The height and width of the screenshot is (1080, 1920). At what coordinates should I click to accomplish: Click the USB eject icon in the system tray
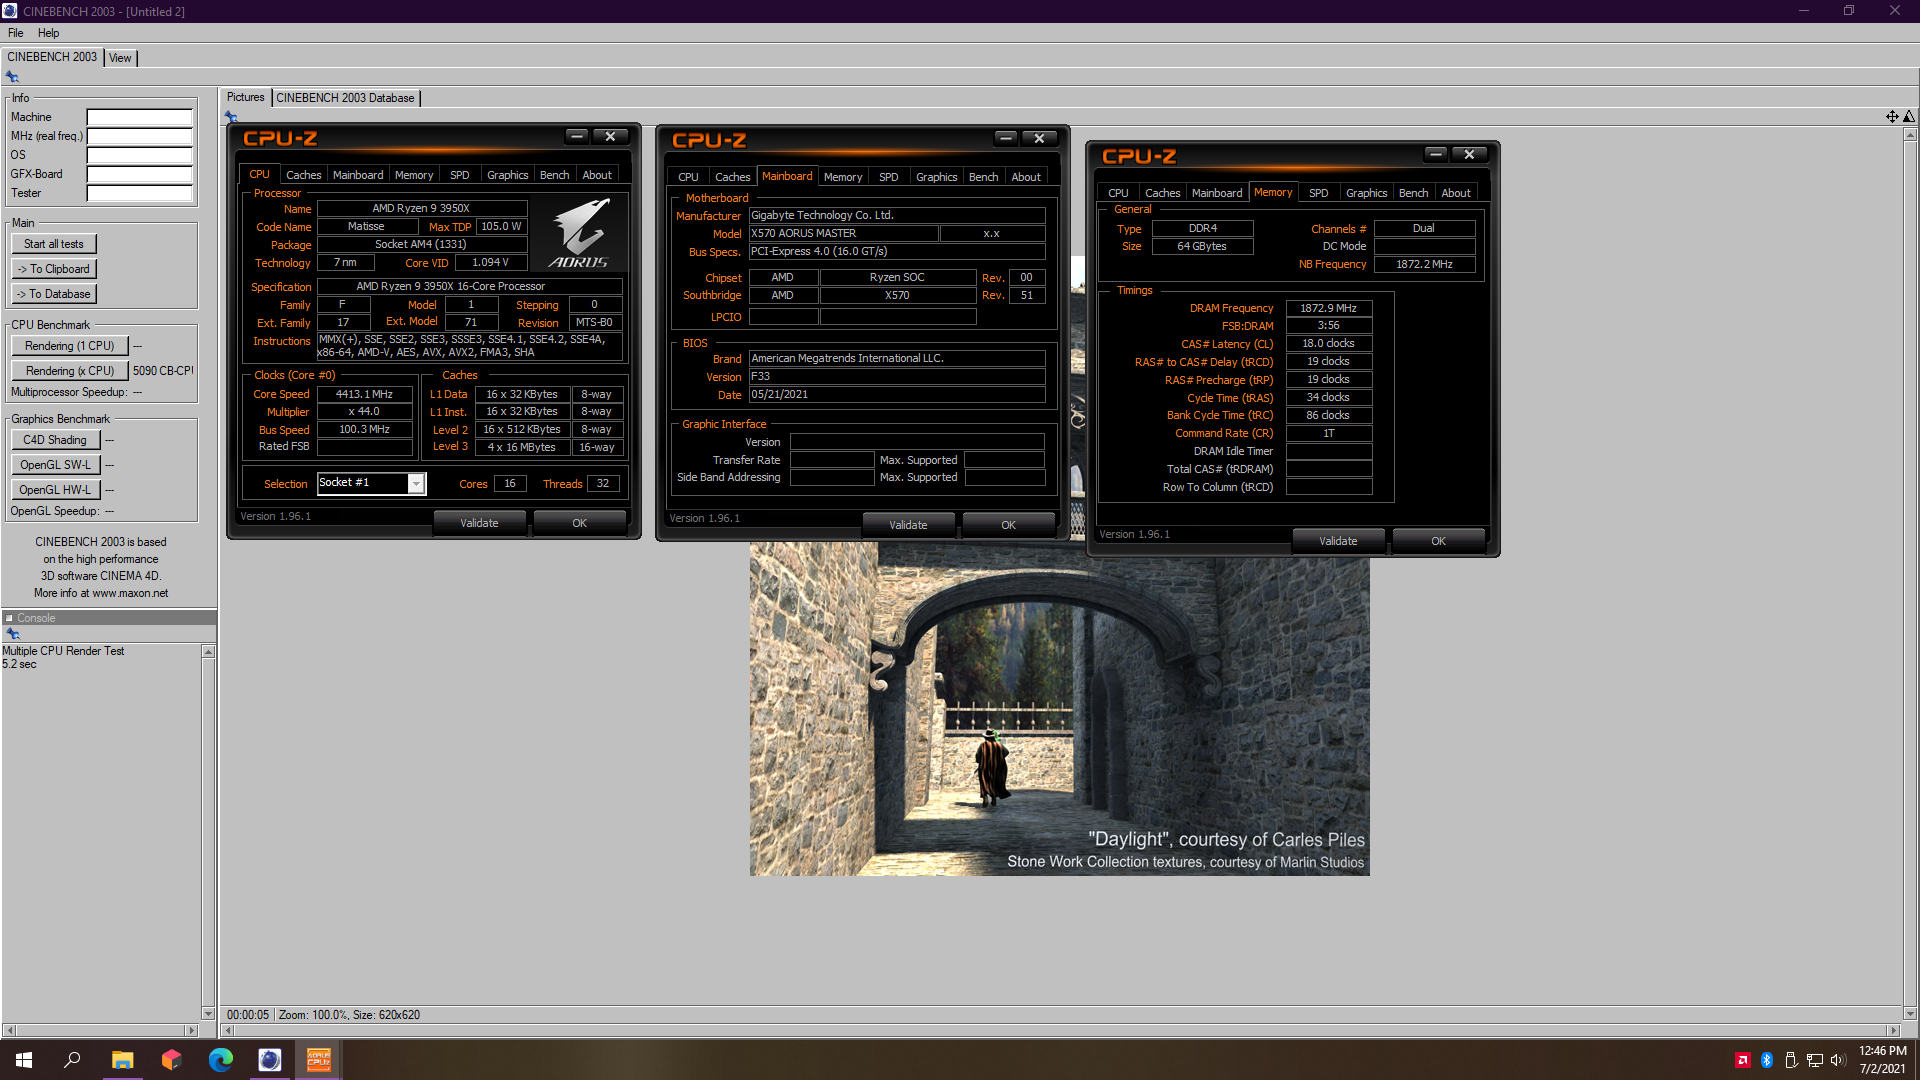coord(1791,1060)
